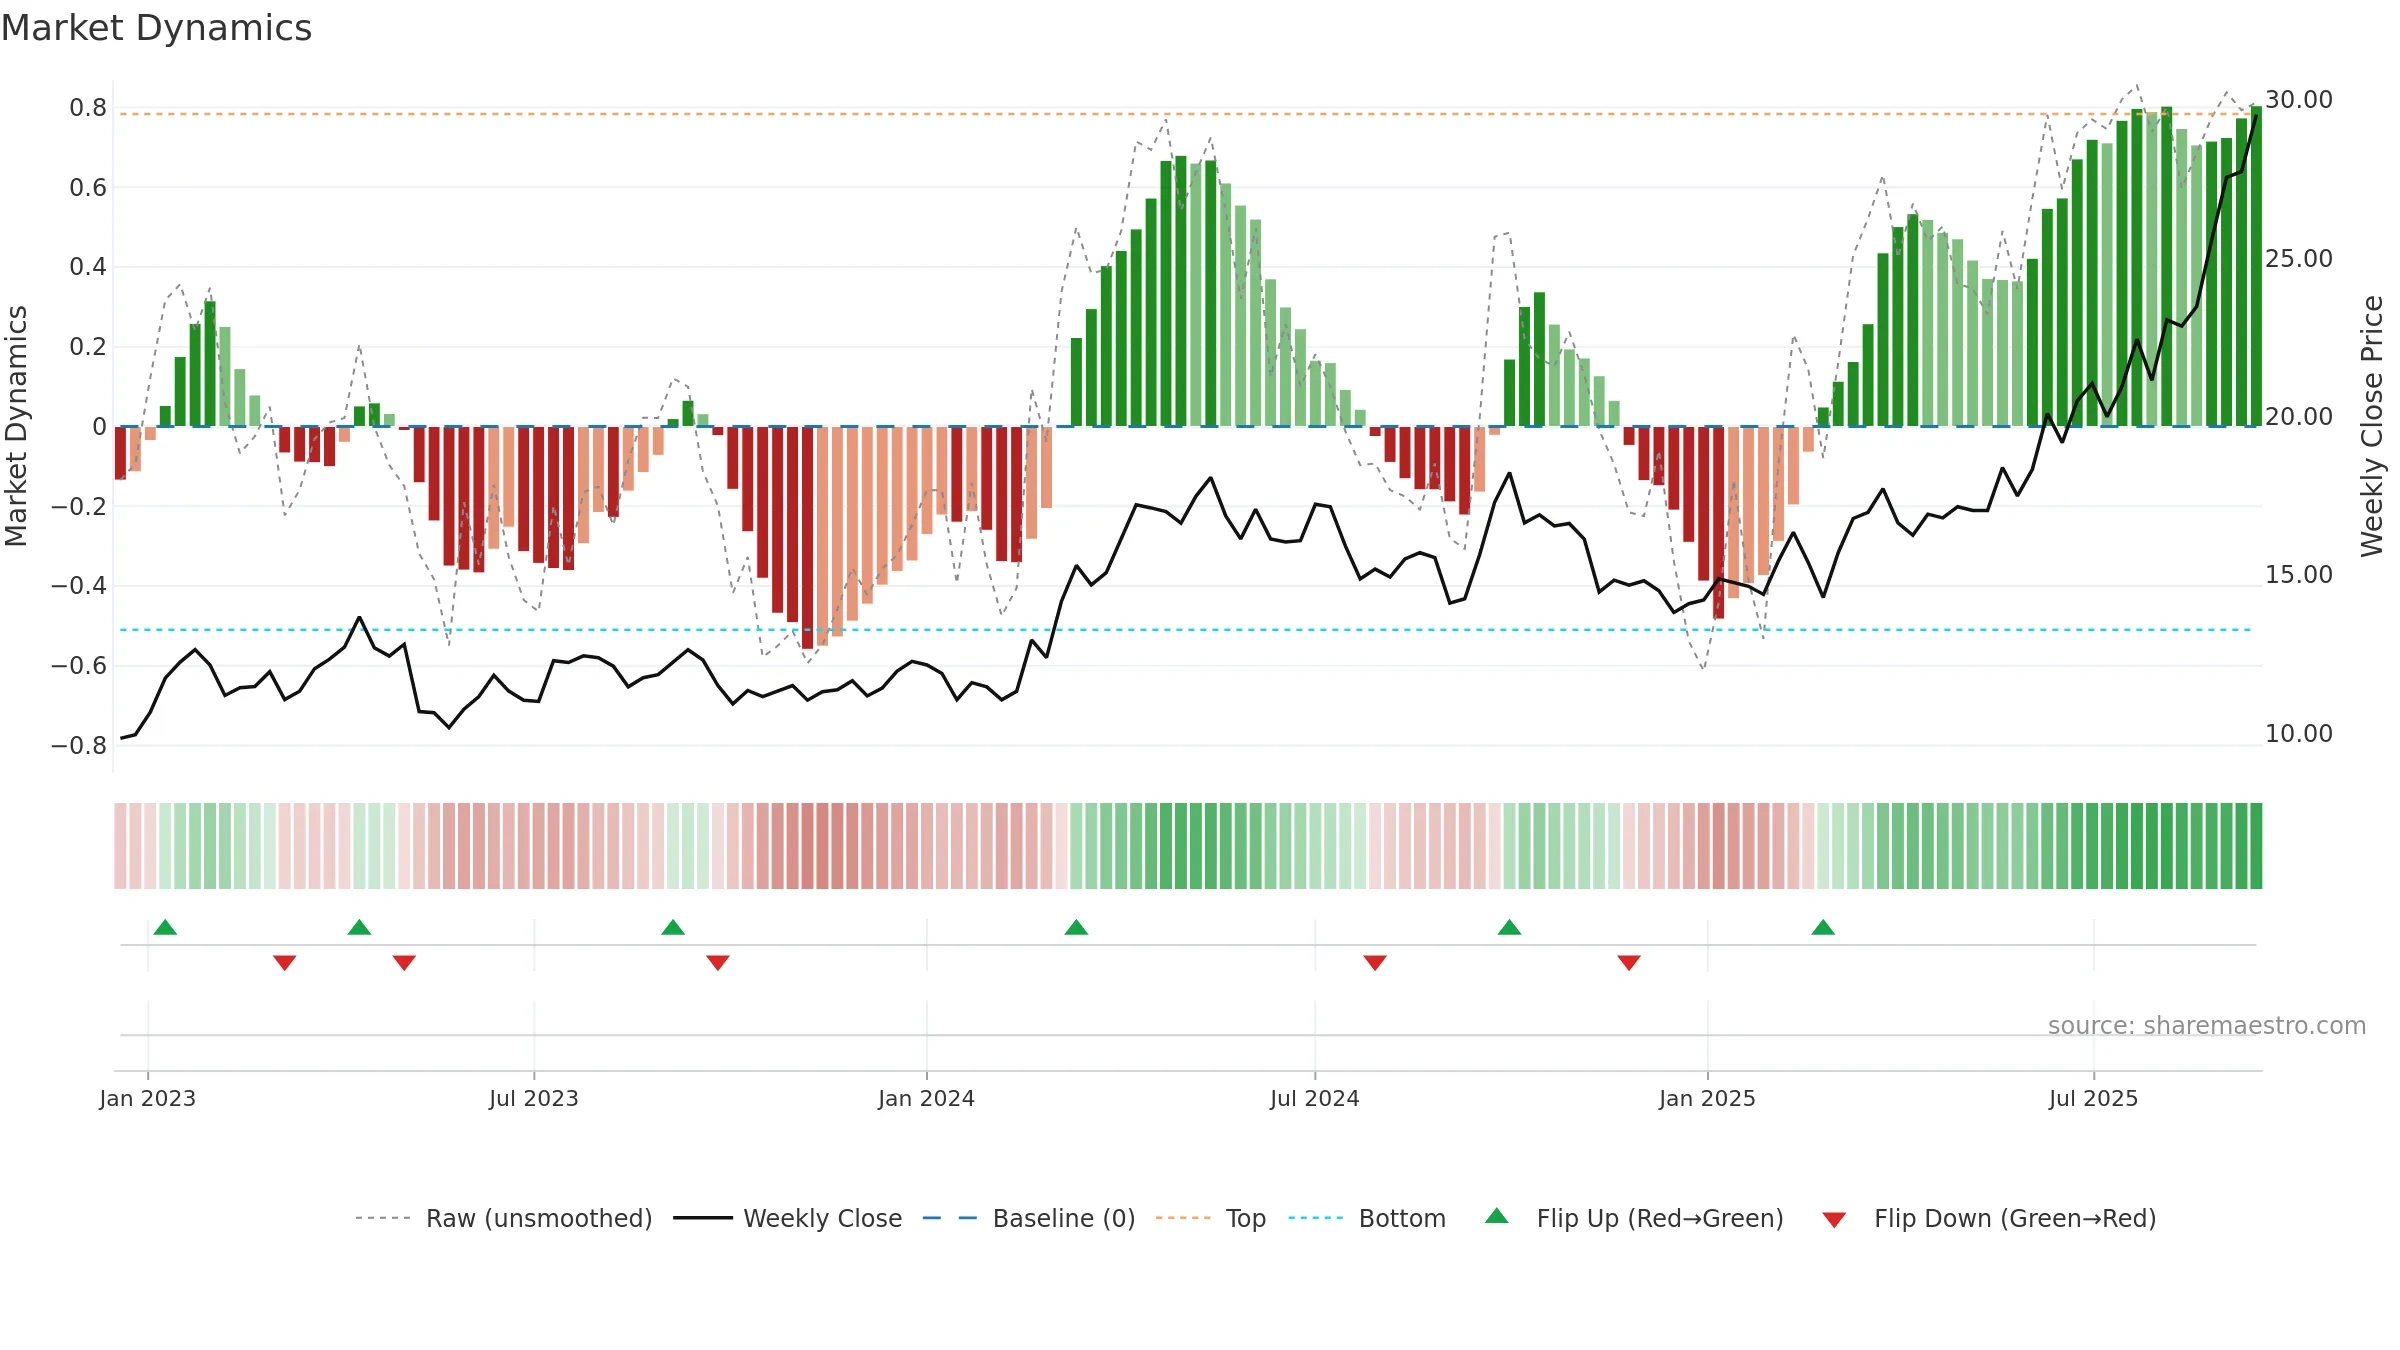Click the Jan 2024 x-axis label

tap(926, 1098)
